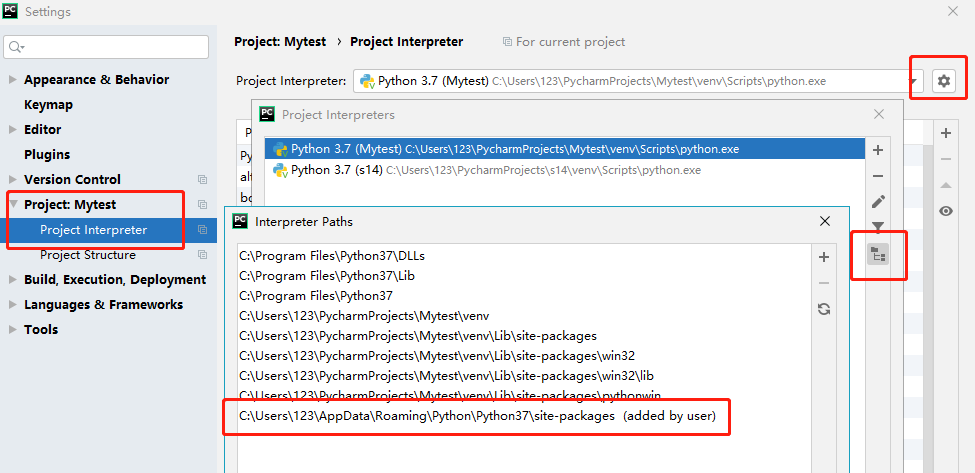This screenshot has width=975, height=473.
Task: Expand the Tools settings node
Action: [12, 329]
